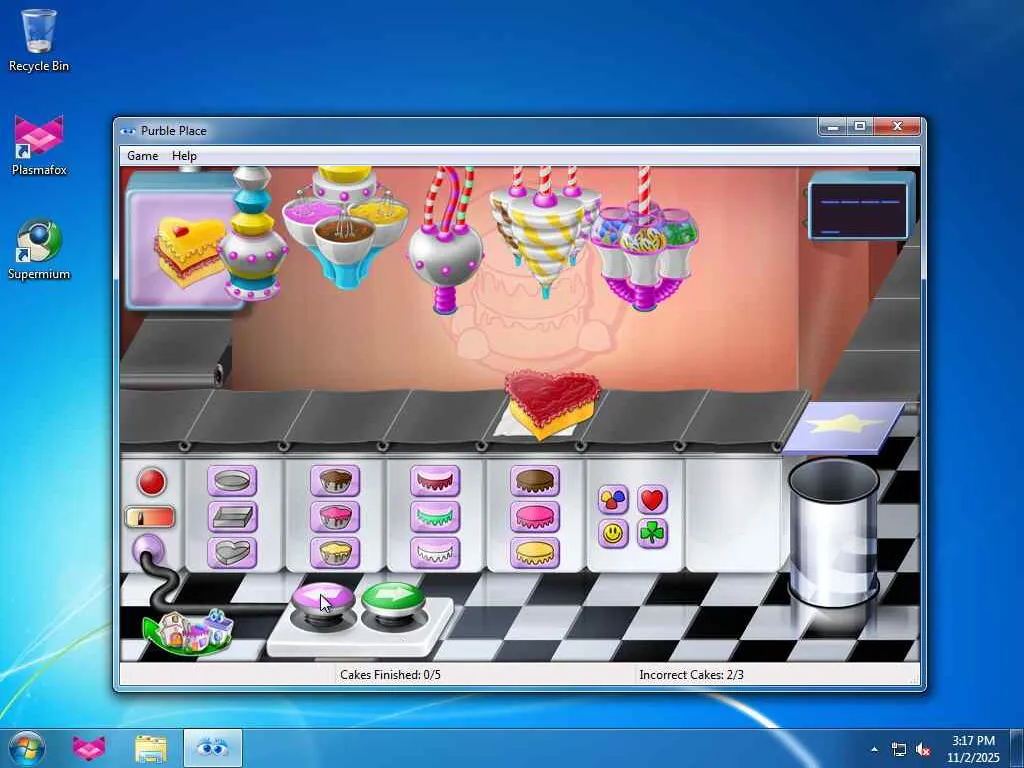Screen dimensions: 1024x768
Task: Select the round cake pan button
Action: tap(232, 481)
